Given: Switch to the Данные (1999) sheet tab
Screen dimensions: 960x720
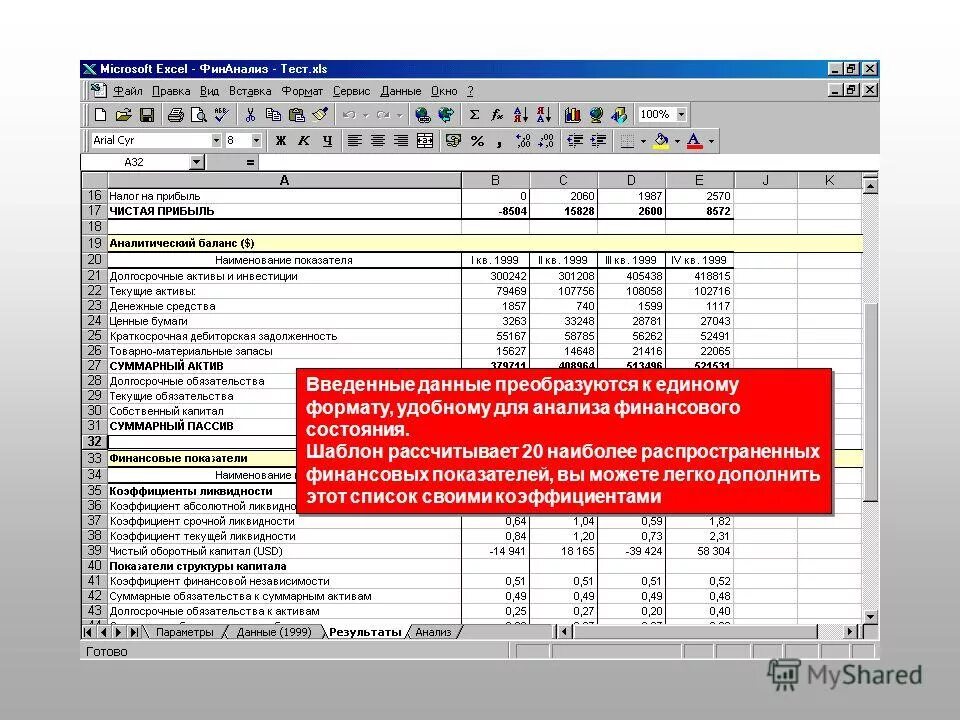Looking at the screenshot, I should click(274, 632).
